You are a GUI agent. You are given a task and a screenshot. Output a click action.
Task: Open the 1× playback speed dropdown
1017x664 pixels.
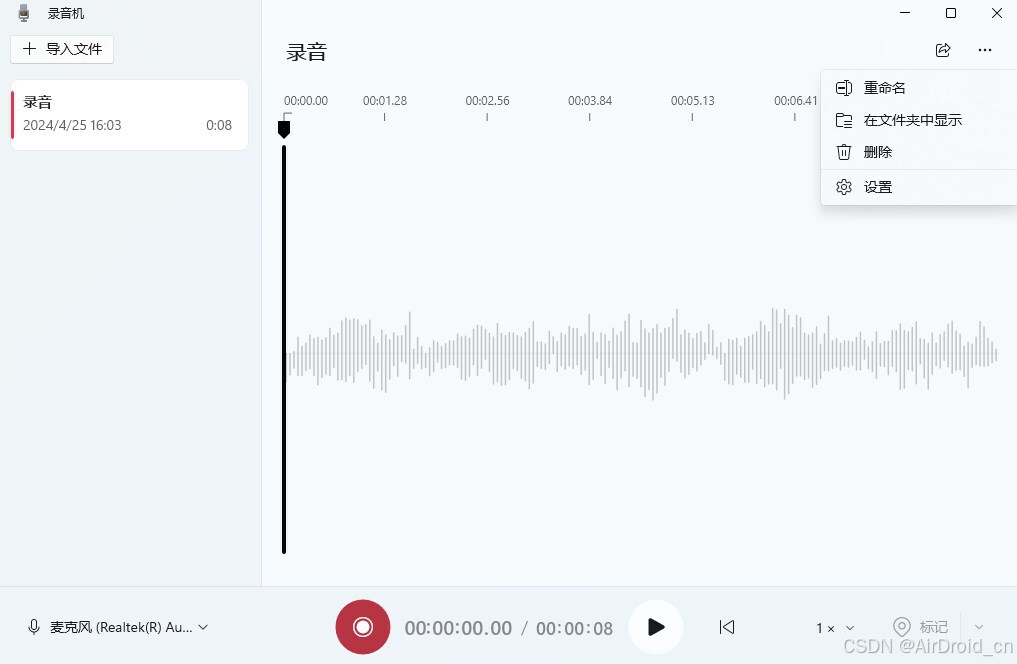pos(835,628)
